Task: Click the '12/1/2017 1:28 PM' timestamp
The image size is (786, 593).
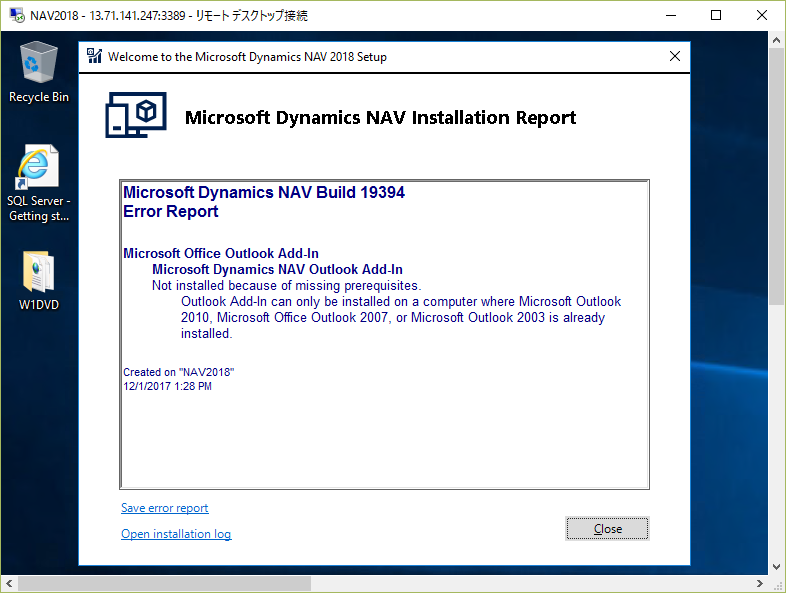Action: [x=167, y=386]
